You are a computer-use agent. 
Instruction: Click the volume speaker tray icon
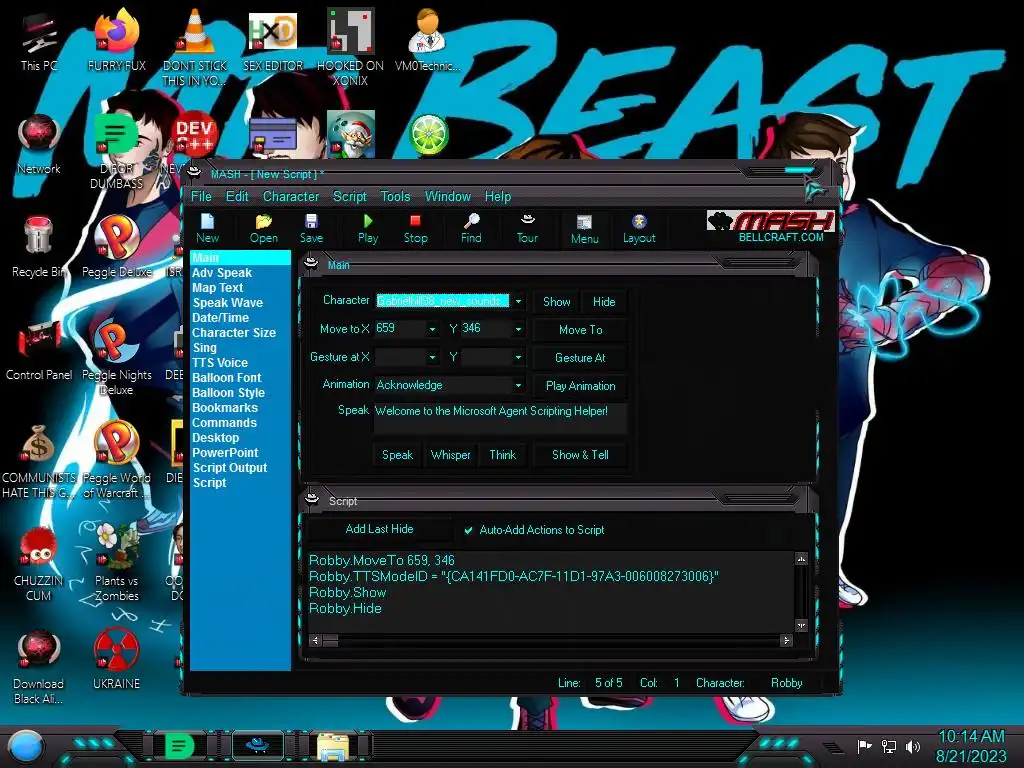[913, 746]
